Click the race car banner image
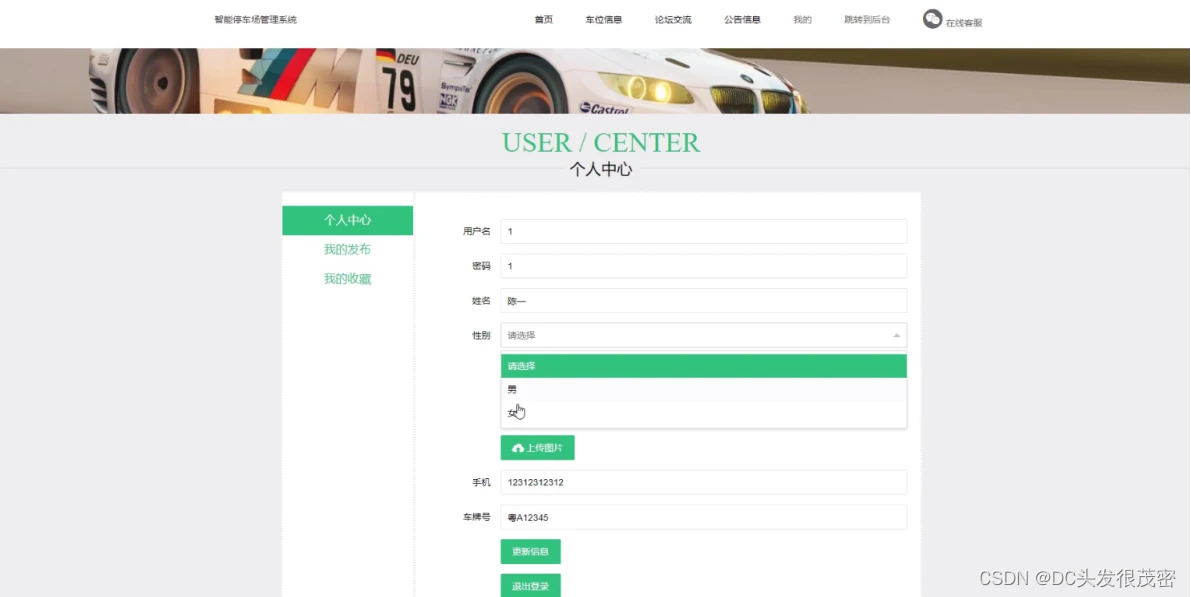 596,81
